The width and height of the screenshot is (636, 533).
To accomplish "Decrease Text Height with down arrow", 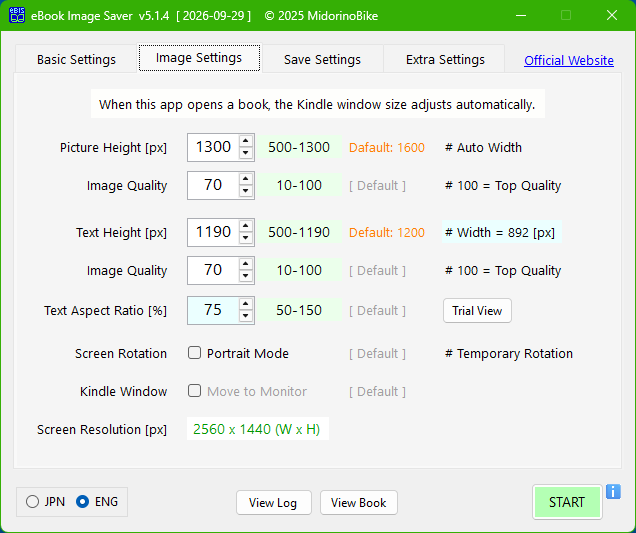I will tap(246, 238).
